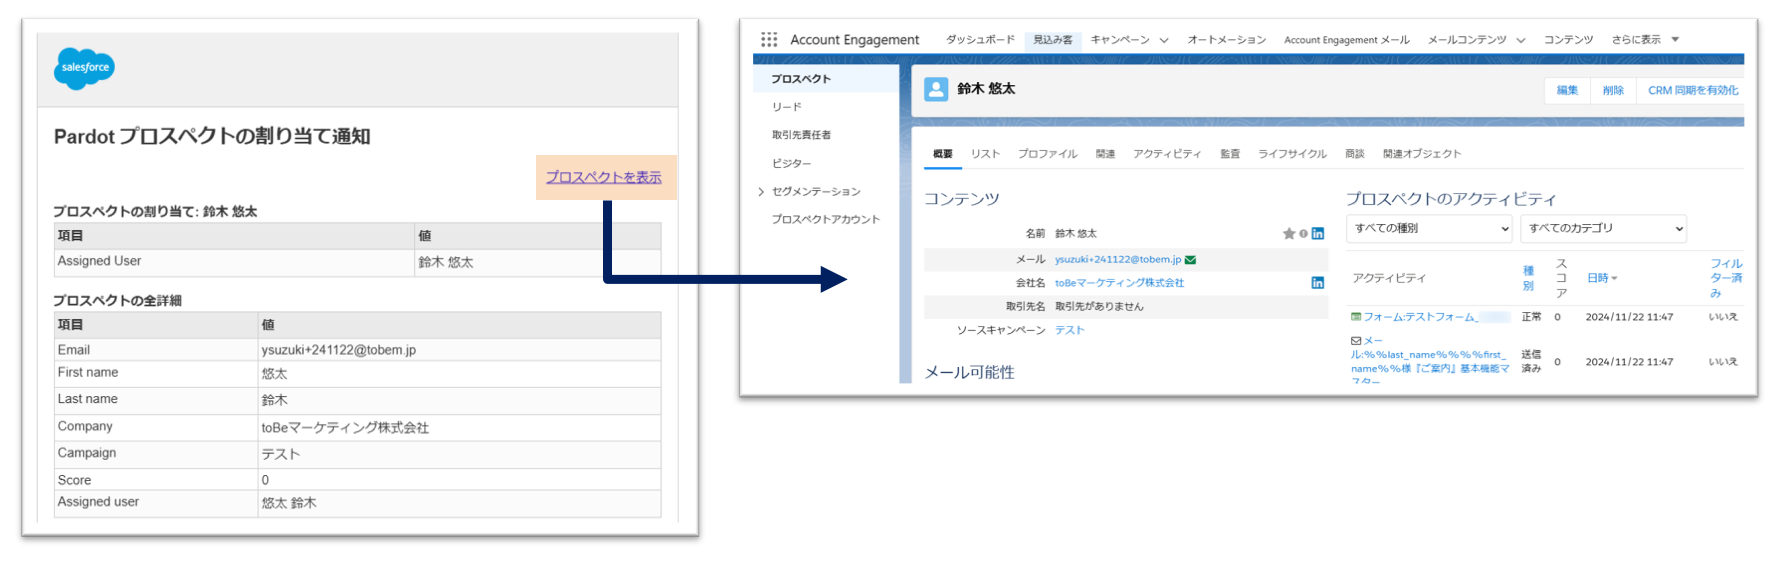Click the 編集 button

coord(1567,90)
